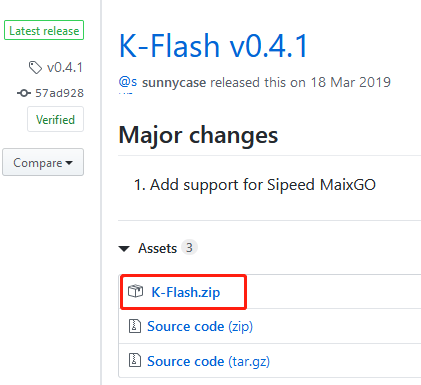Download Source code (tar.gz) link
The width and height of the screenshot is (421, 385).
point(208,361)
